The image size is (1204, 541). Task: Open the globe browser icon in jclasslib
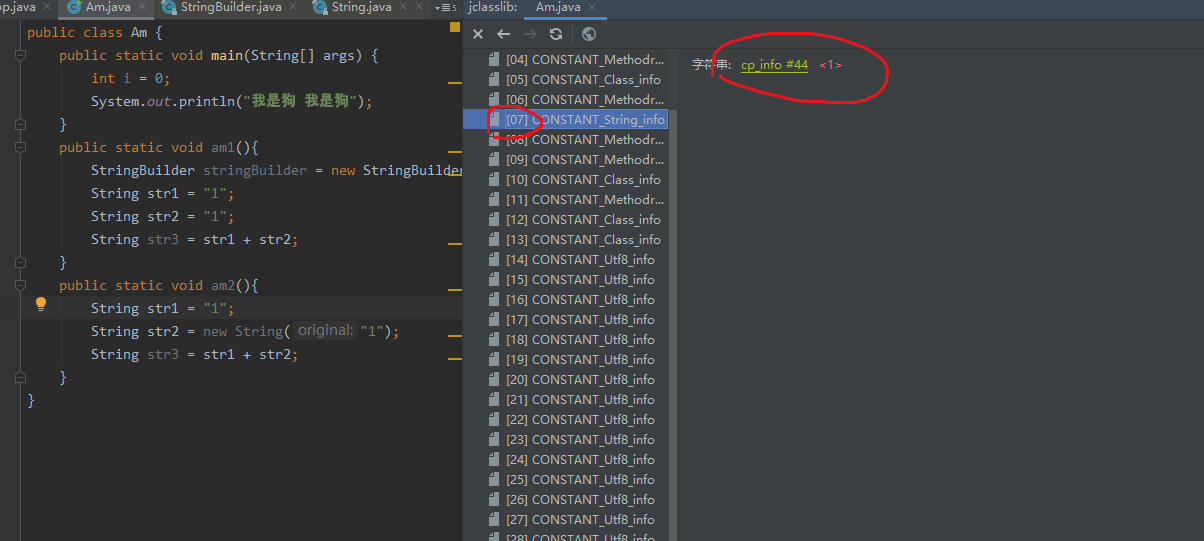point(589,34)
